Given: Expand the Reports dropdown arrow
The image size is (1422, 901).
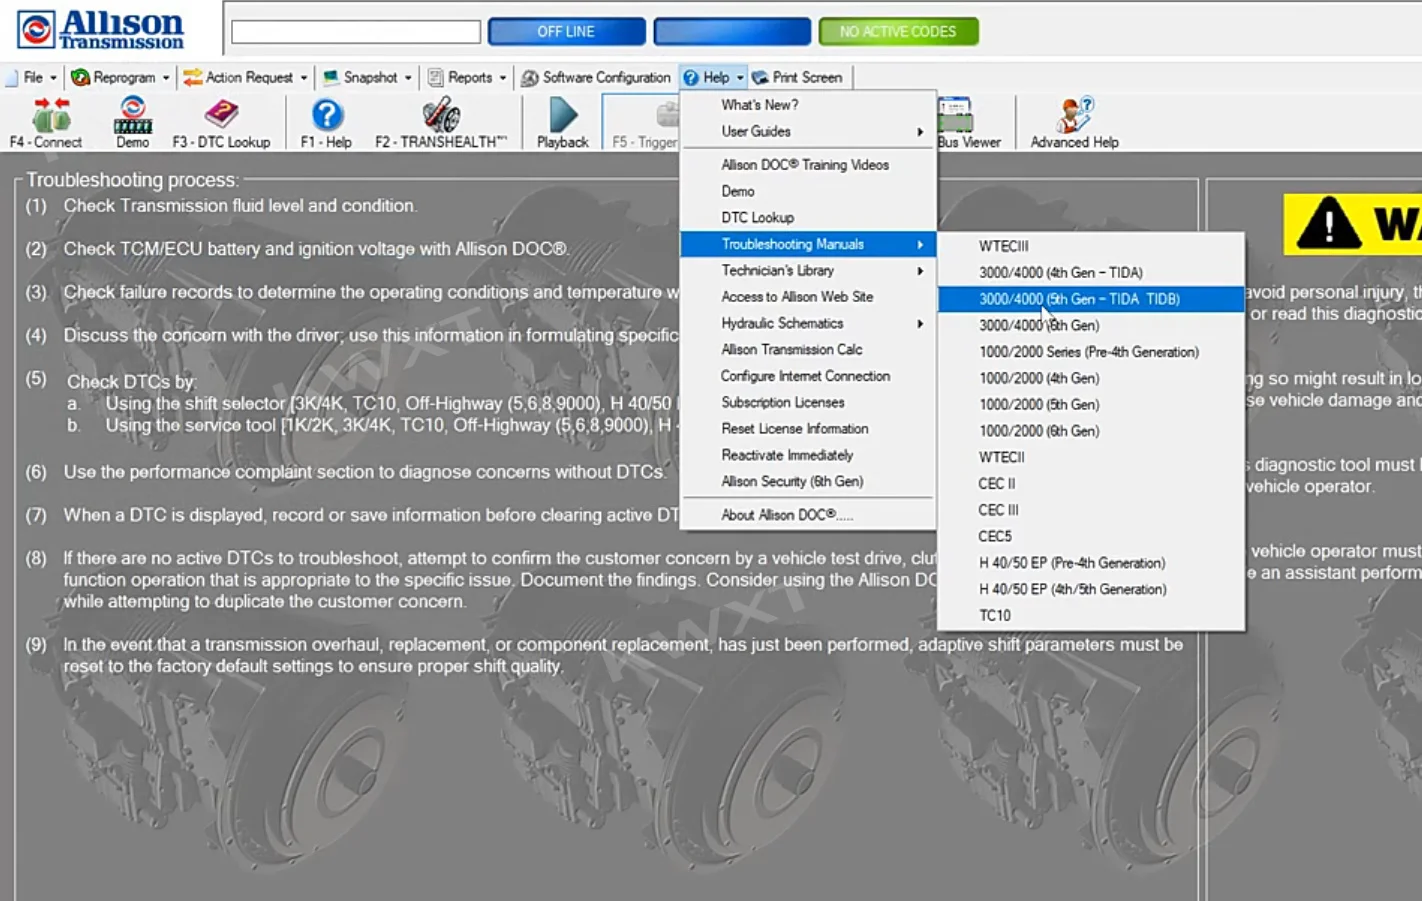Looking at the screenshot, I should pyautogui.click(x=503, y=78).
